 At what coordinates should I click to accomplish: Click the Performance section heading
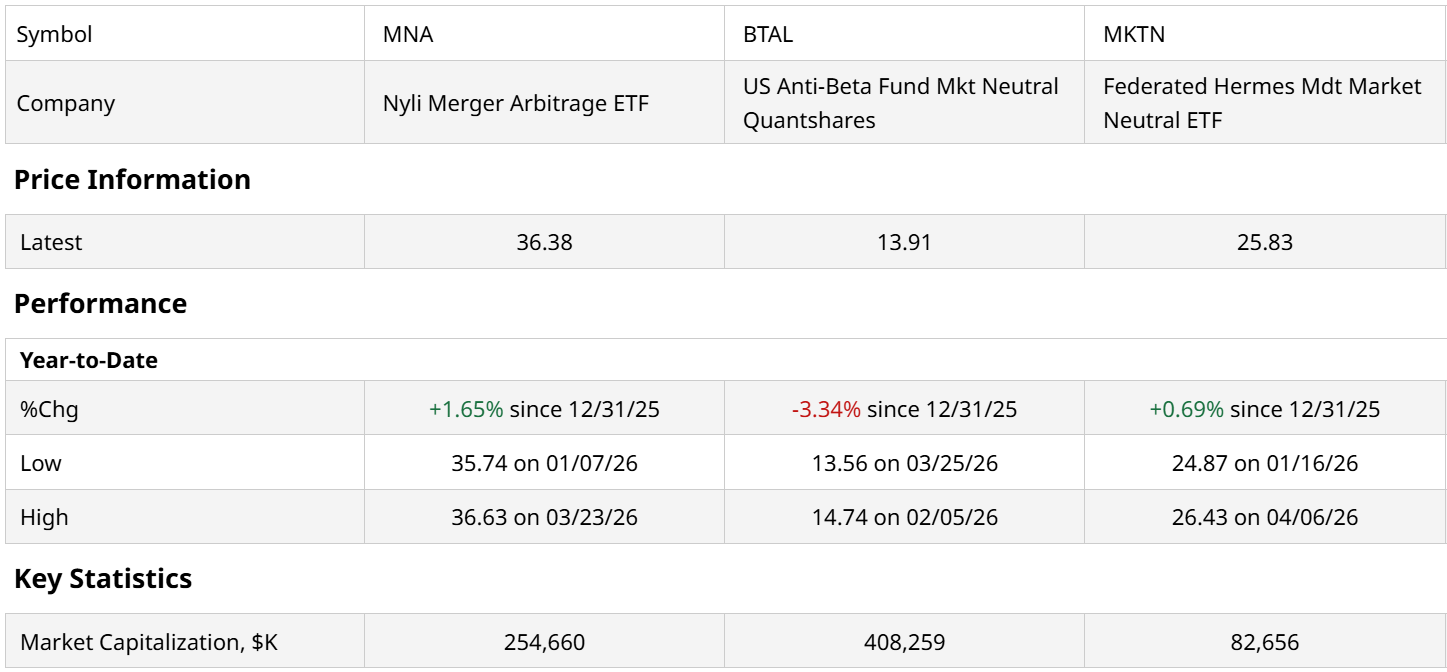coord(100,304)
